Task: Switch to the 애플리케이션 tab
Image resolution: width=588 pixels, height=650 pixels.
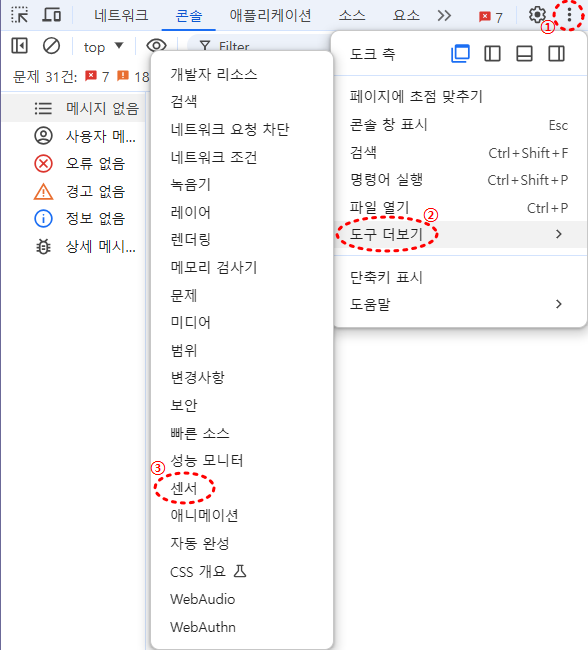Action: click(x=270, y=15)
